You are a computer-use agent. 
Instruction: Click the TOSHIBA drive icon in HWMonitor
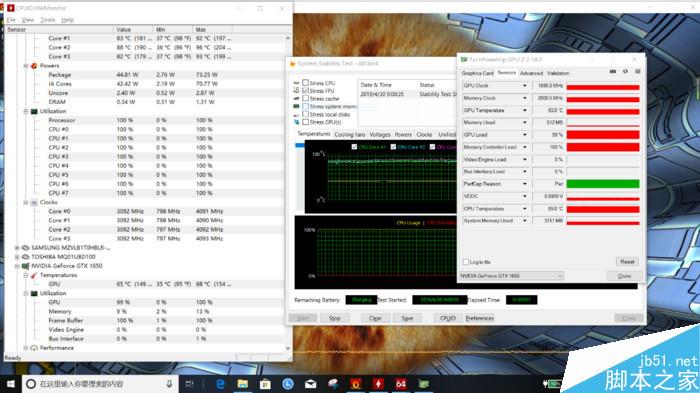point(25,257)
